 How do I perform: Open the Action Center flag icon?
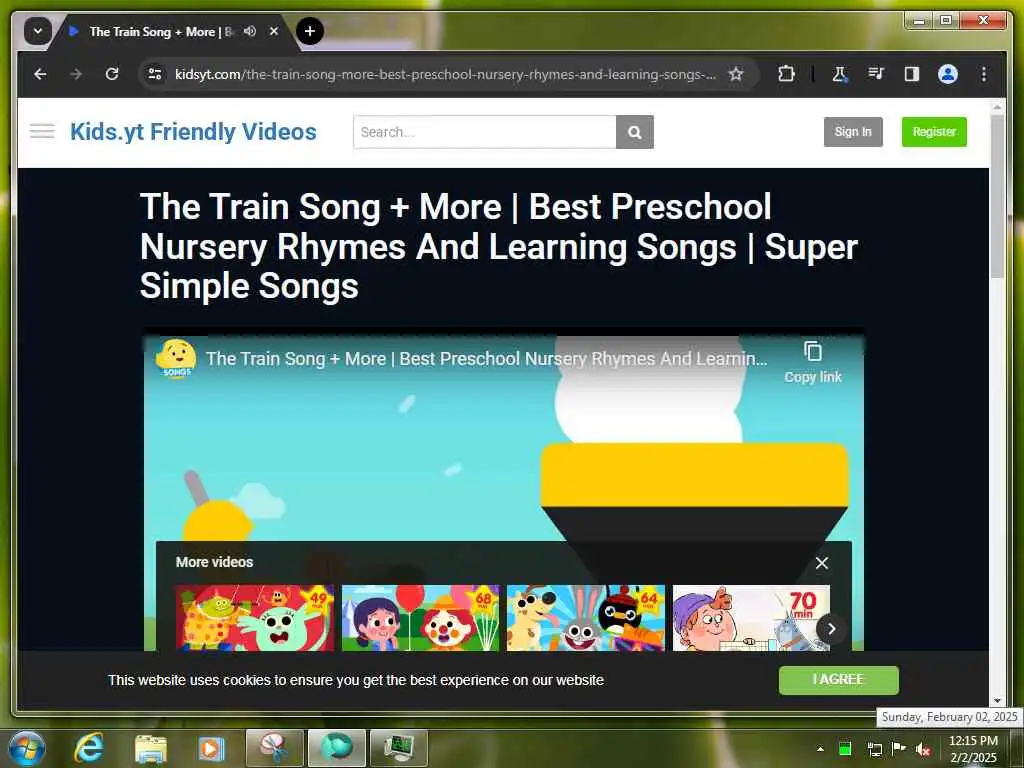pos(898,749)
